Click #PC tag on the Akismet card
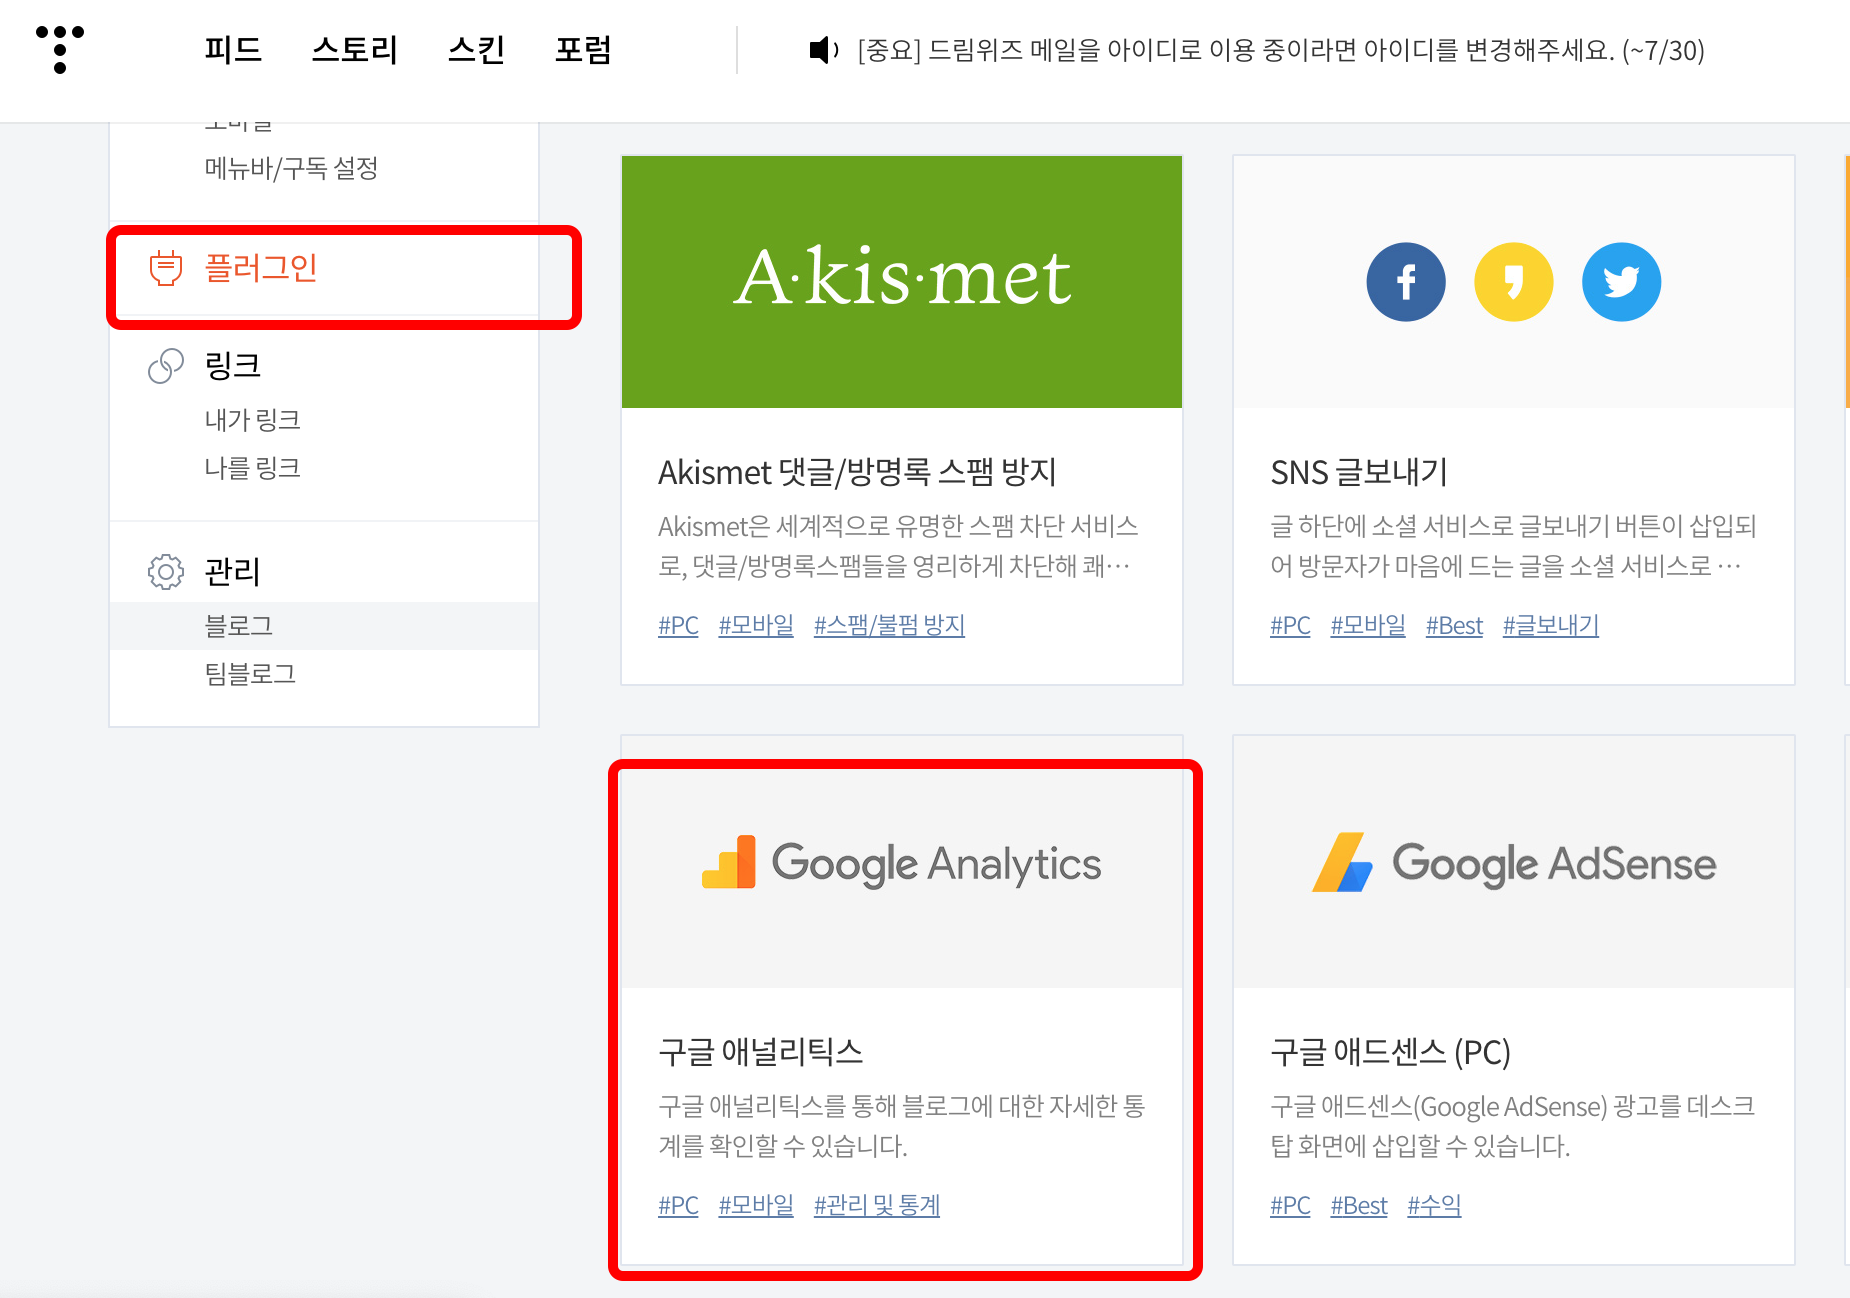The height and width of the screenshot is (1298, 1850). tap(678, 626)
